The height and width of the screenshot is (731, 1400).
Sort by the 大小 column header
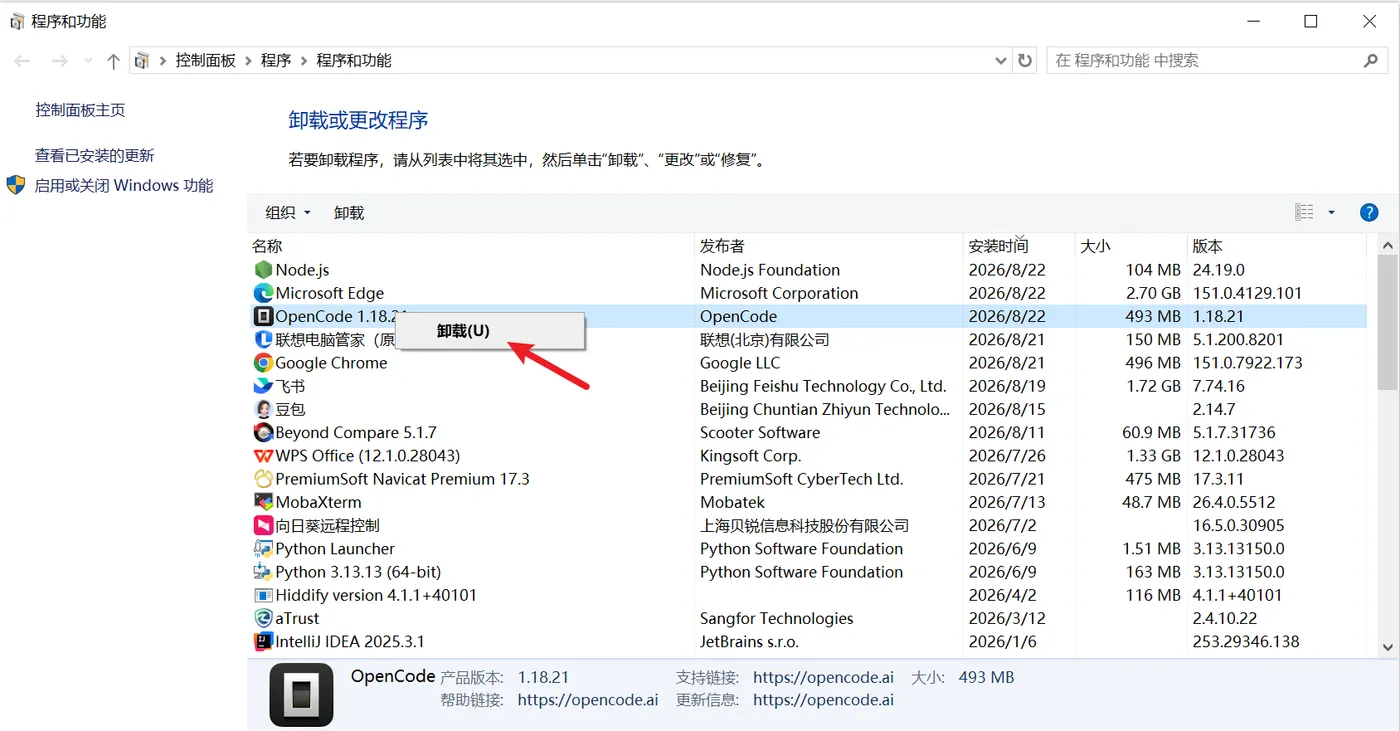[x=1130, y=246]
